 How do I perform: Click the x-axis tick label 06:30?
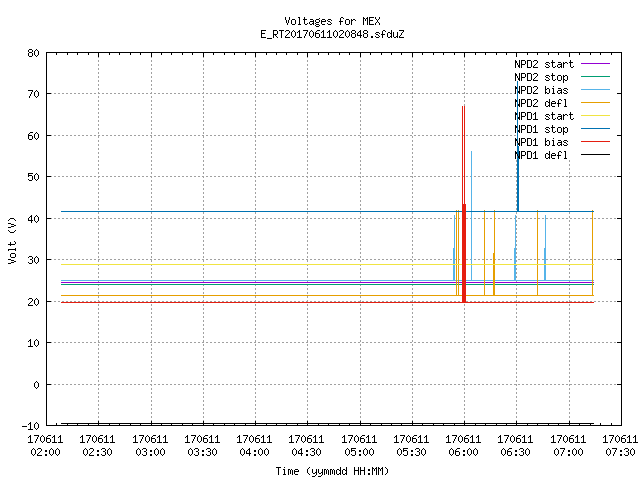click(515, 452)
